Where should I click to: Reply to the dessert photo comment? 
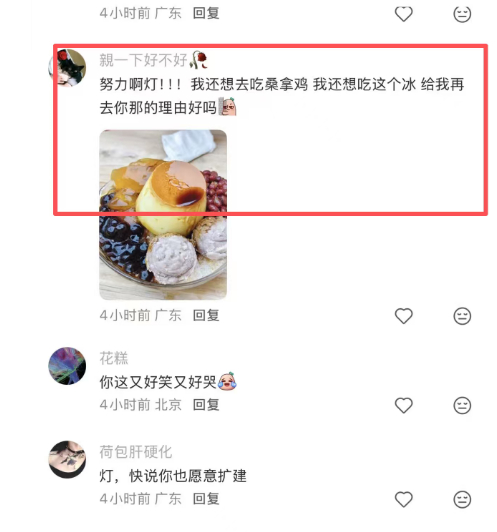tap(206, 316)
